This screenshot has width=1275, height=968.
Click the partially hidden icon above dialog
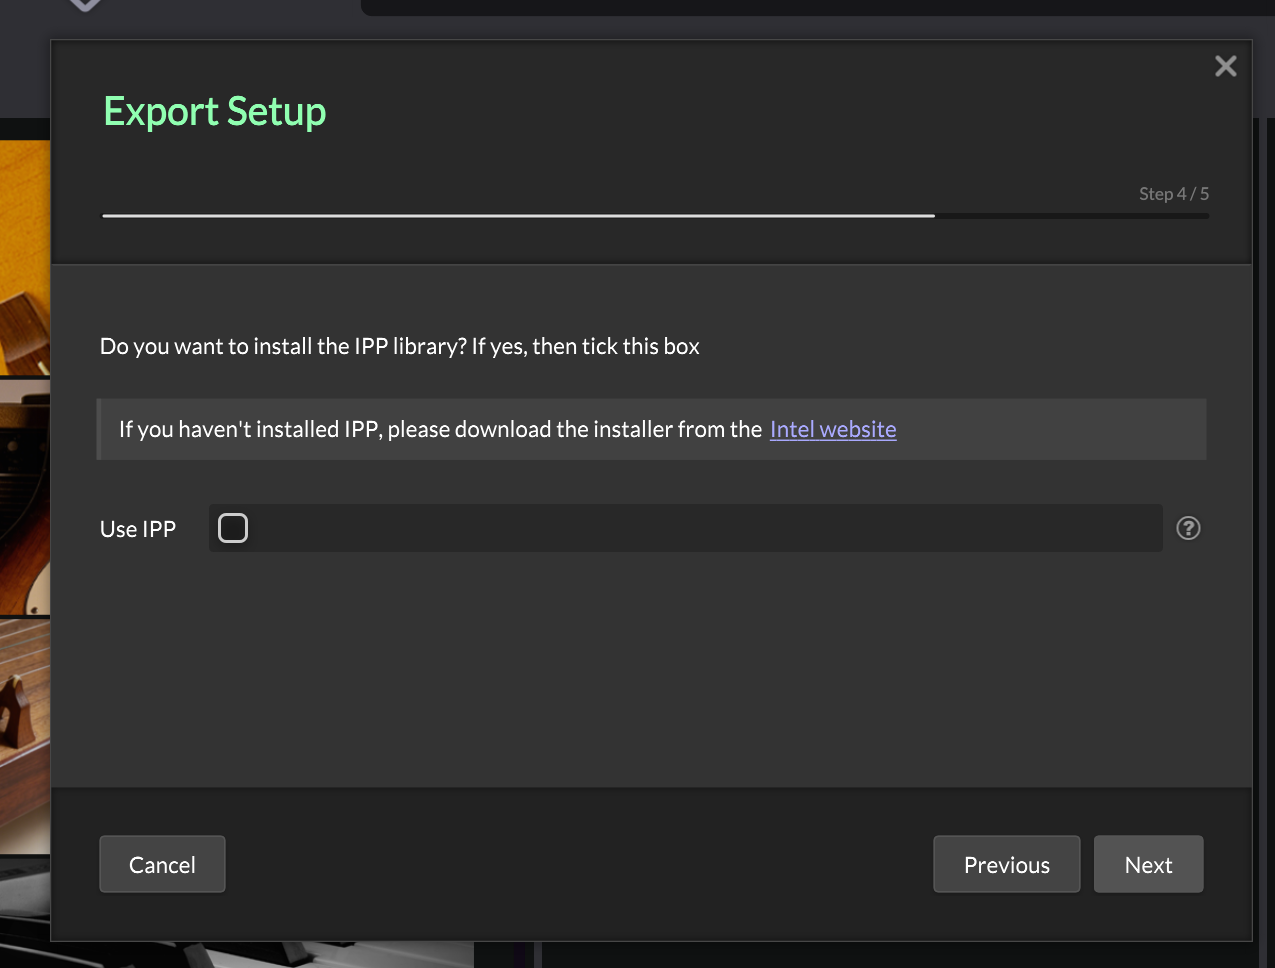(85, 5)
